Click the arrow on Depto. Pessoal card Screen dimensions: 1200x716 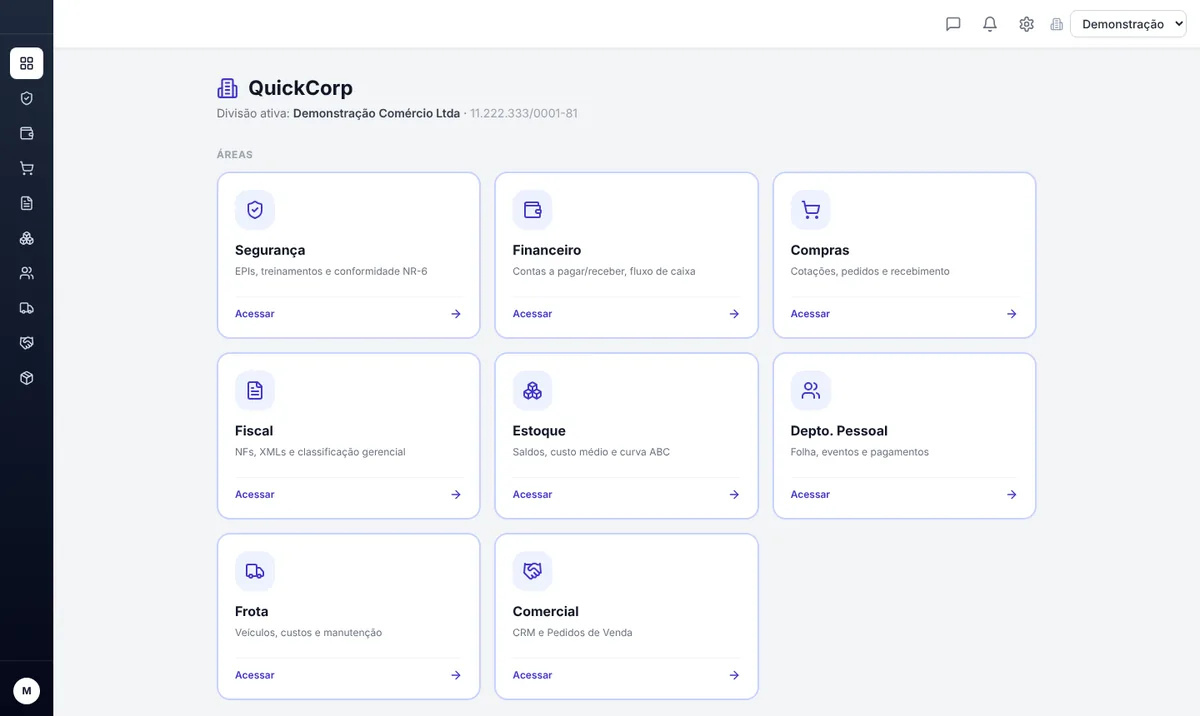tap(1012, 494)
